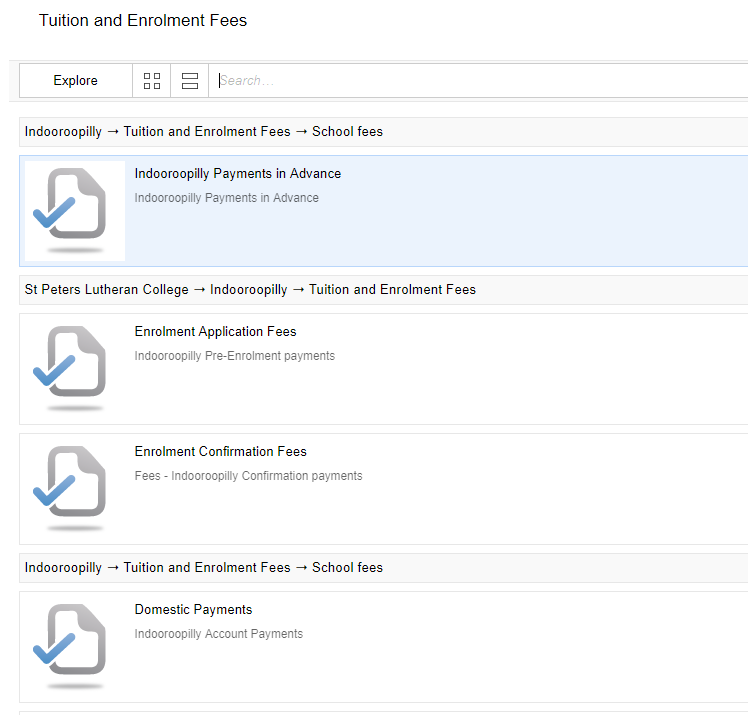Select highlighted Payments in Advance row description
This screenshot has height=715, width=748.
227,197
